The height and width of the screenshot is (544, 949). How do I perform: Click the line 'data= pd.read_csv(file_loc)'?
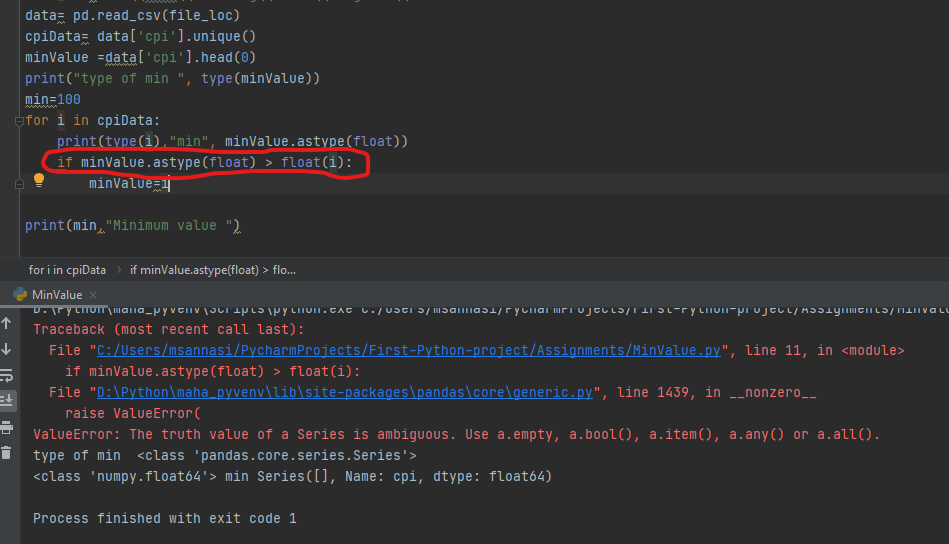tap(133, 15)
